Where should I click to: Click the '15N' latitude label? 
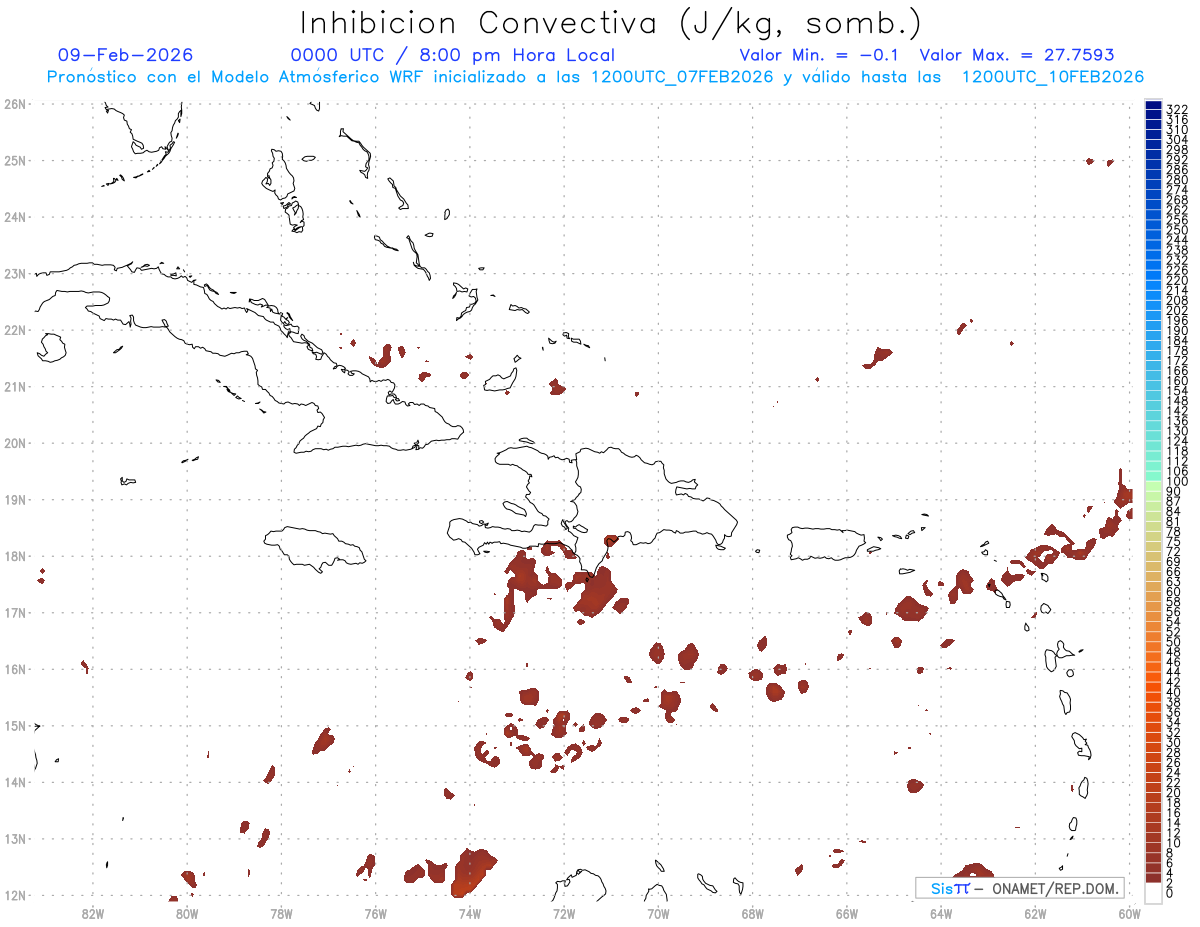coord(14,725)
